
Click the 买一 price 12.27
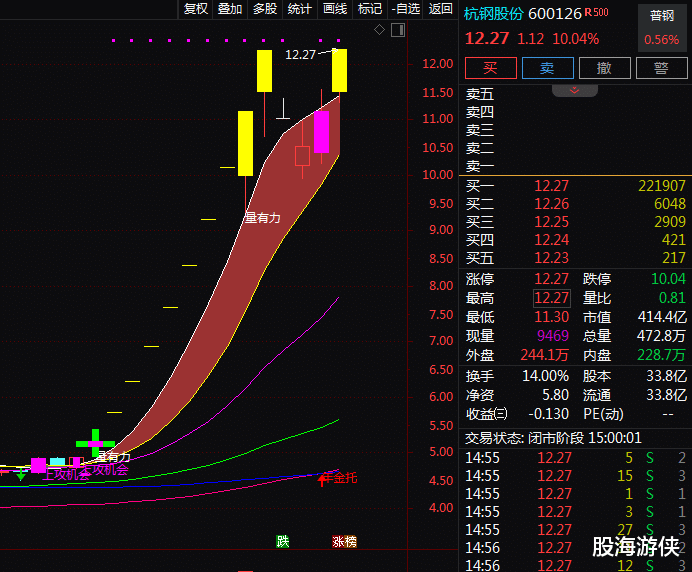point(551,186)
